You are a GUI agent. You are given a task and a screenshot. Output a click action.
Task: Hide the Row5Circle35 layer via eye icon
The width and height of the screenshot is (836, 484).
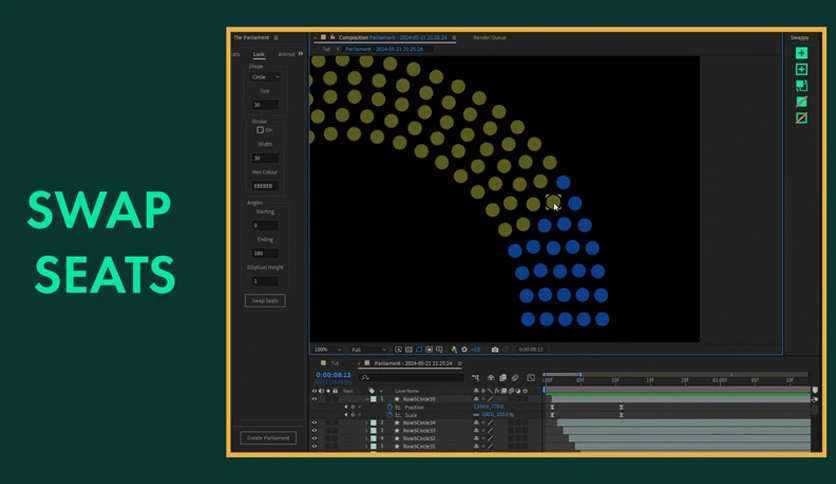[315, 399]
